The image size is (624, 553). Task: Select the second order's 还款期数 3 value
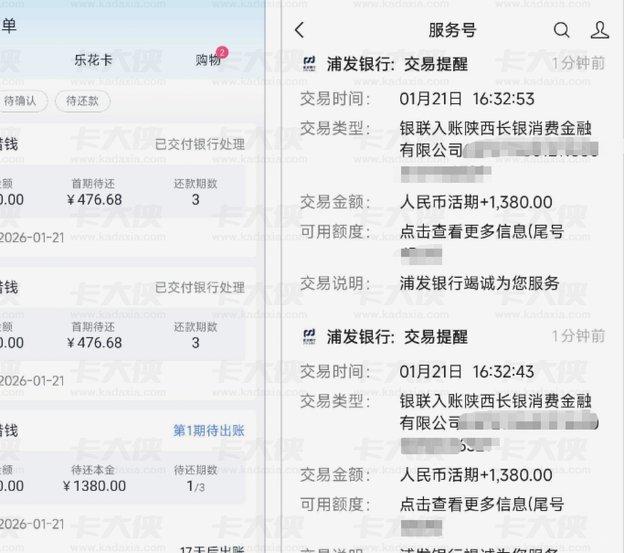pyautogui.click(x=195, y=343)
